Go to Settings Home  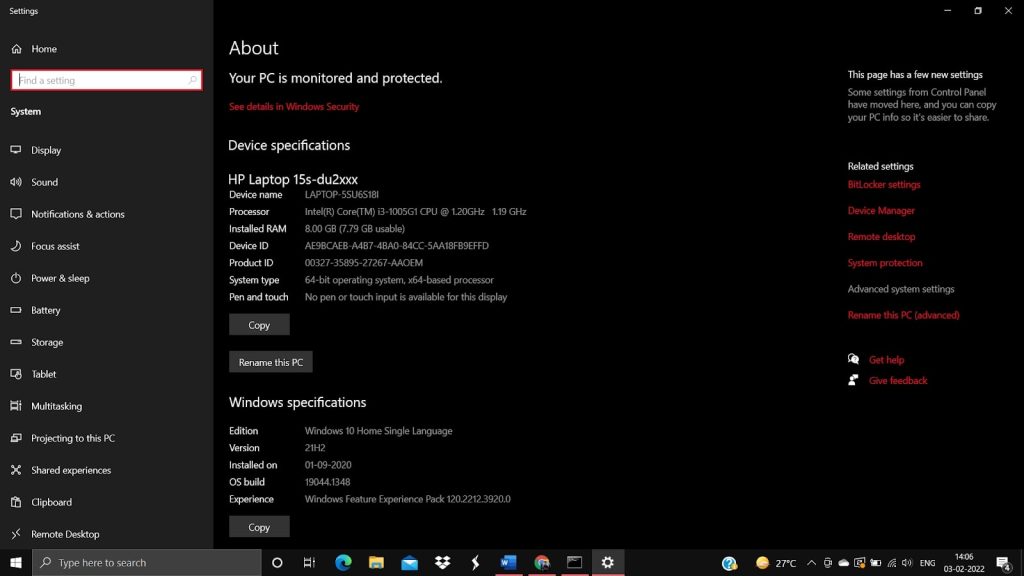point(34,49)
